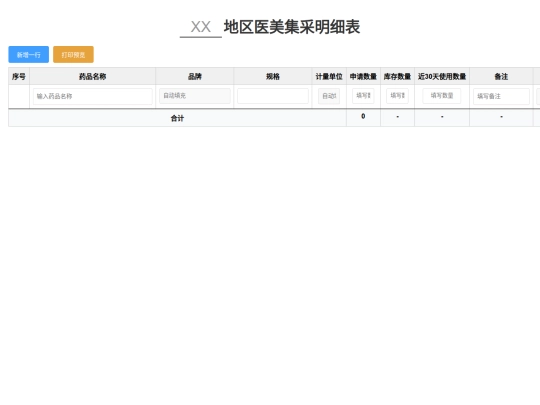Open 打印预览 orange button
The image size is (540, 405).
click(73, 54)
